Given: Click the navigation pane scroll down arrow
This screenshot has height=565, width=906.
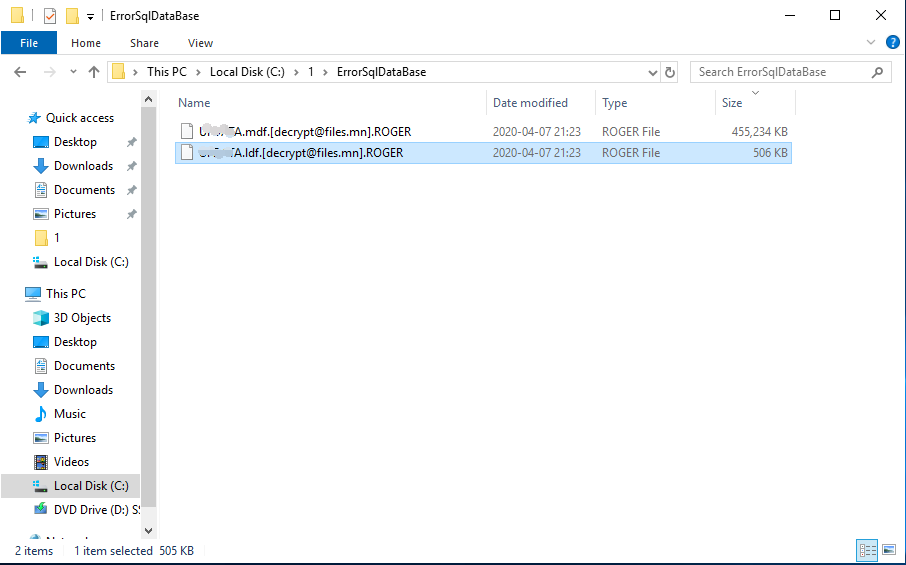Looking at the screenshot, I should coord(148,530).
